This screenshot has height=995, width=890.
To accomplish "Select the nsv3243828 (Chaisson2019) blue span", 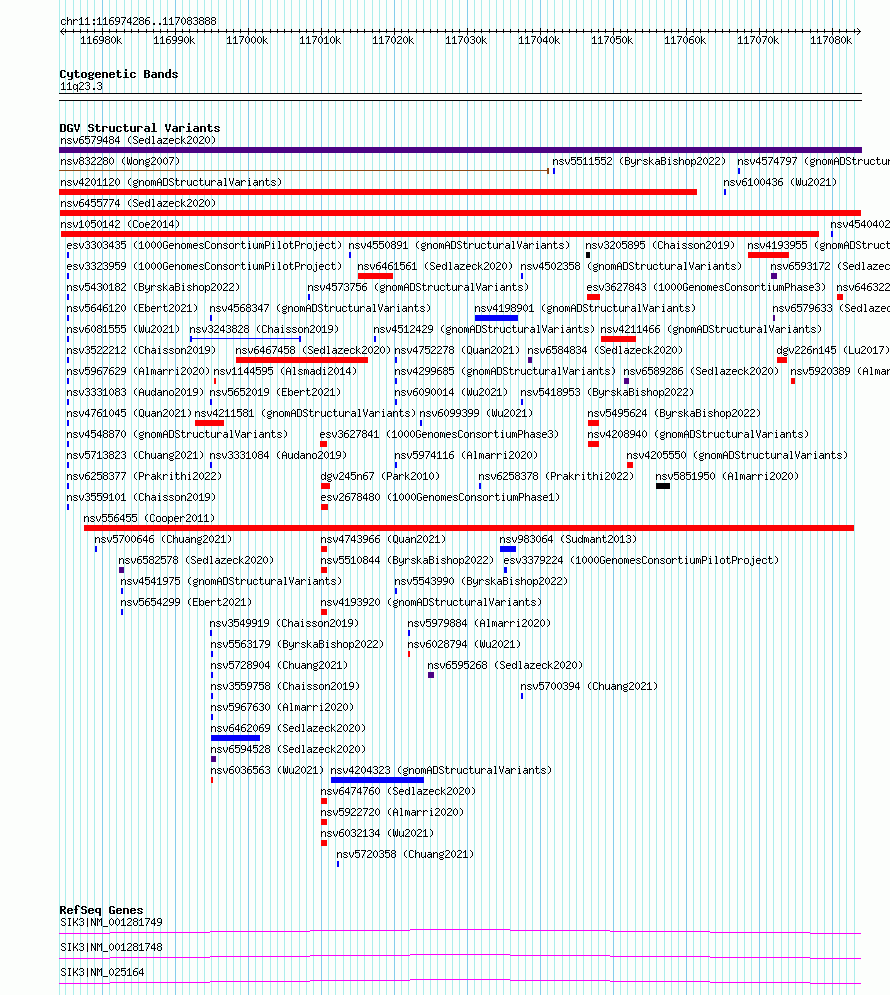I will (245, 339).
